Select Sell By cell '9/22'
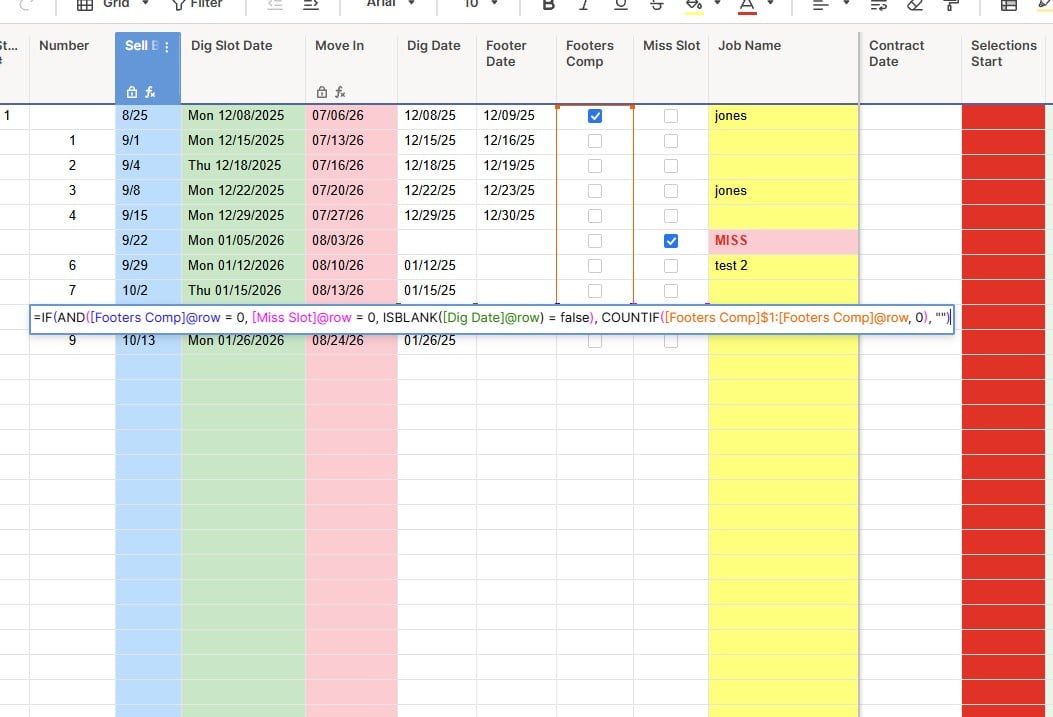The height and width of the screenshot is (717, 1053). (x=148, y=240)
